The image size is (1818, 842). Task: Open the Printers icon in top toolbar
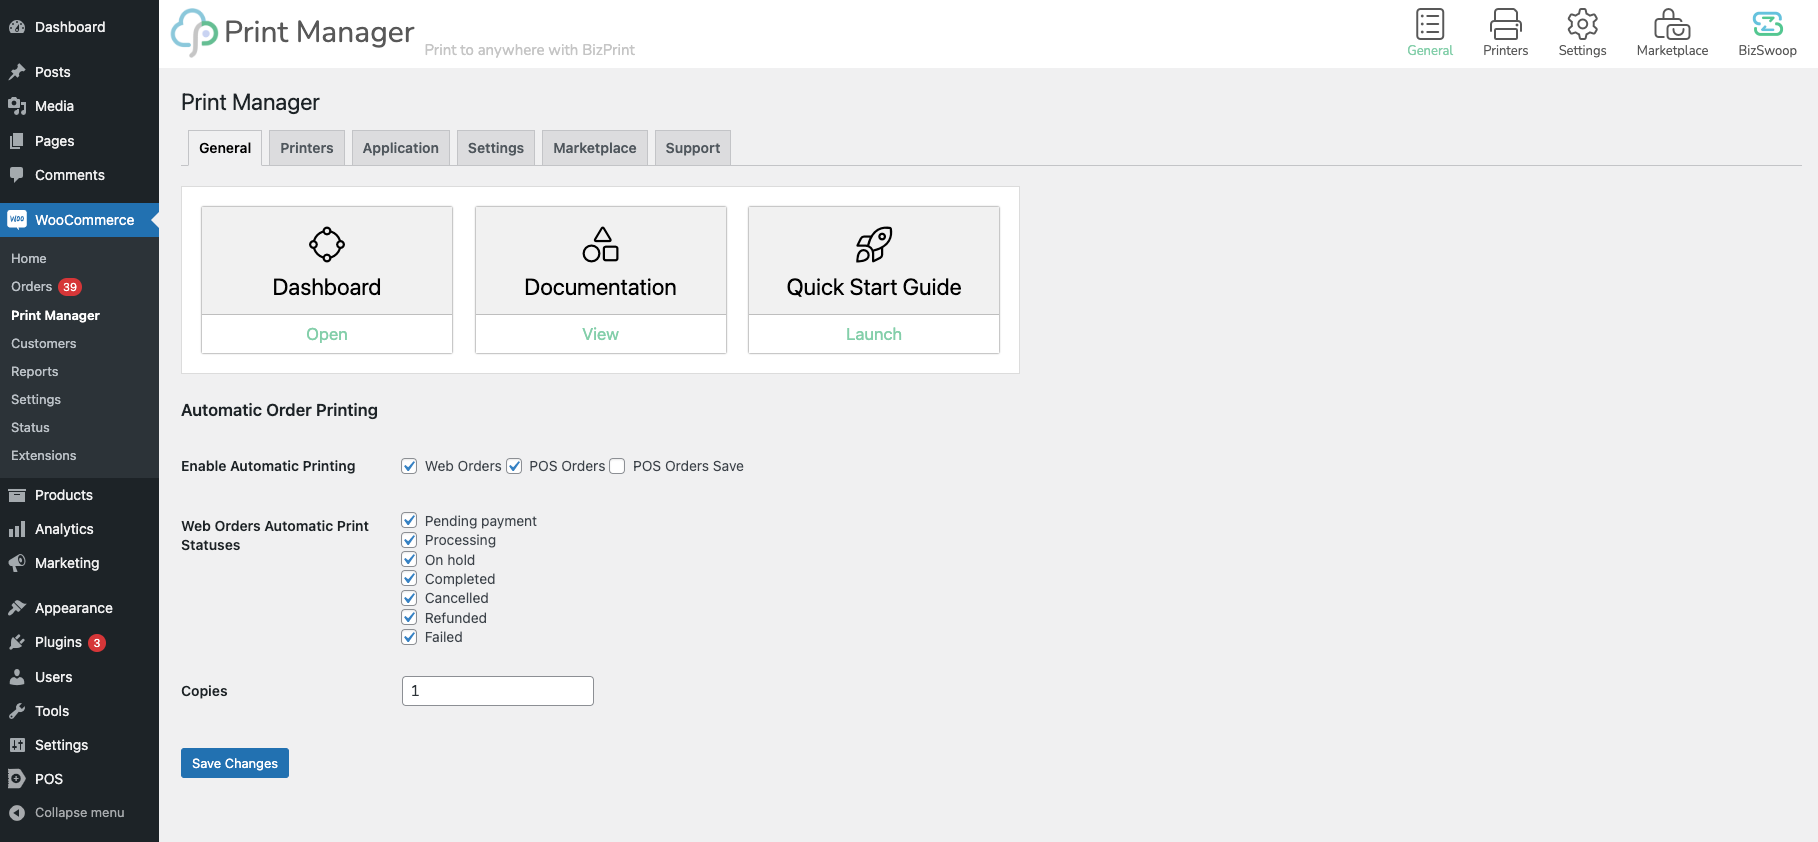pos(1506,24)
